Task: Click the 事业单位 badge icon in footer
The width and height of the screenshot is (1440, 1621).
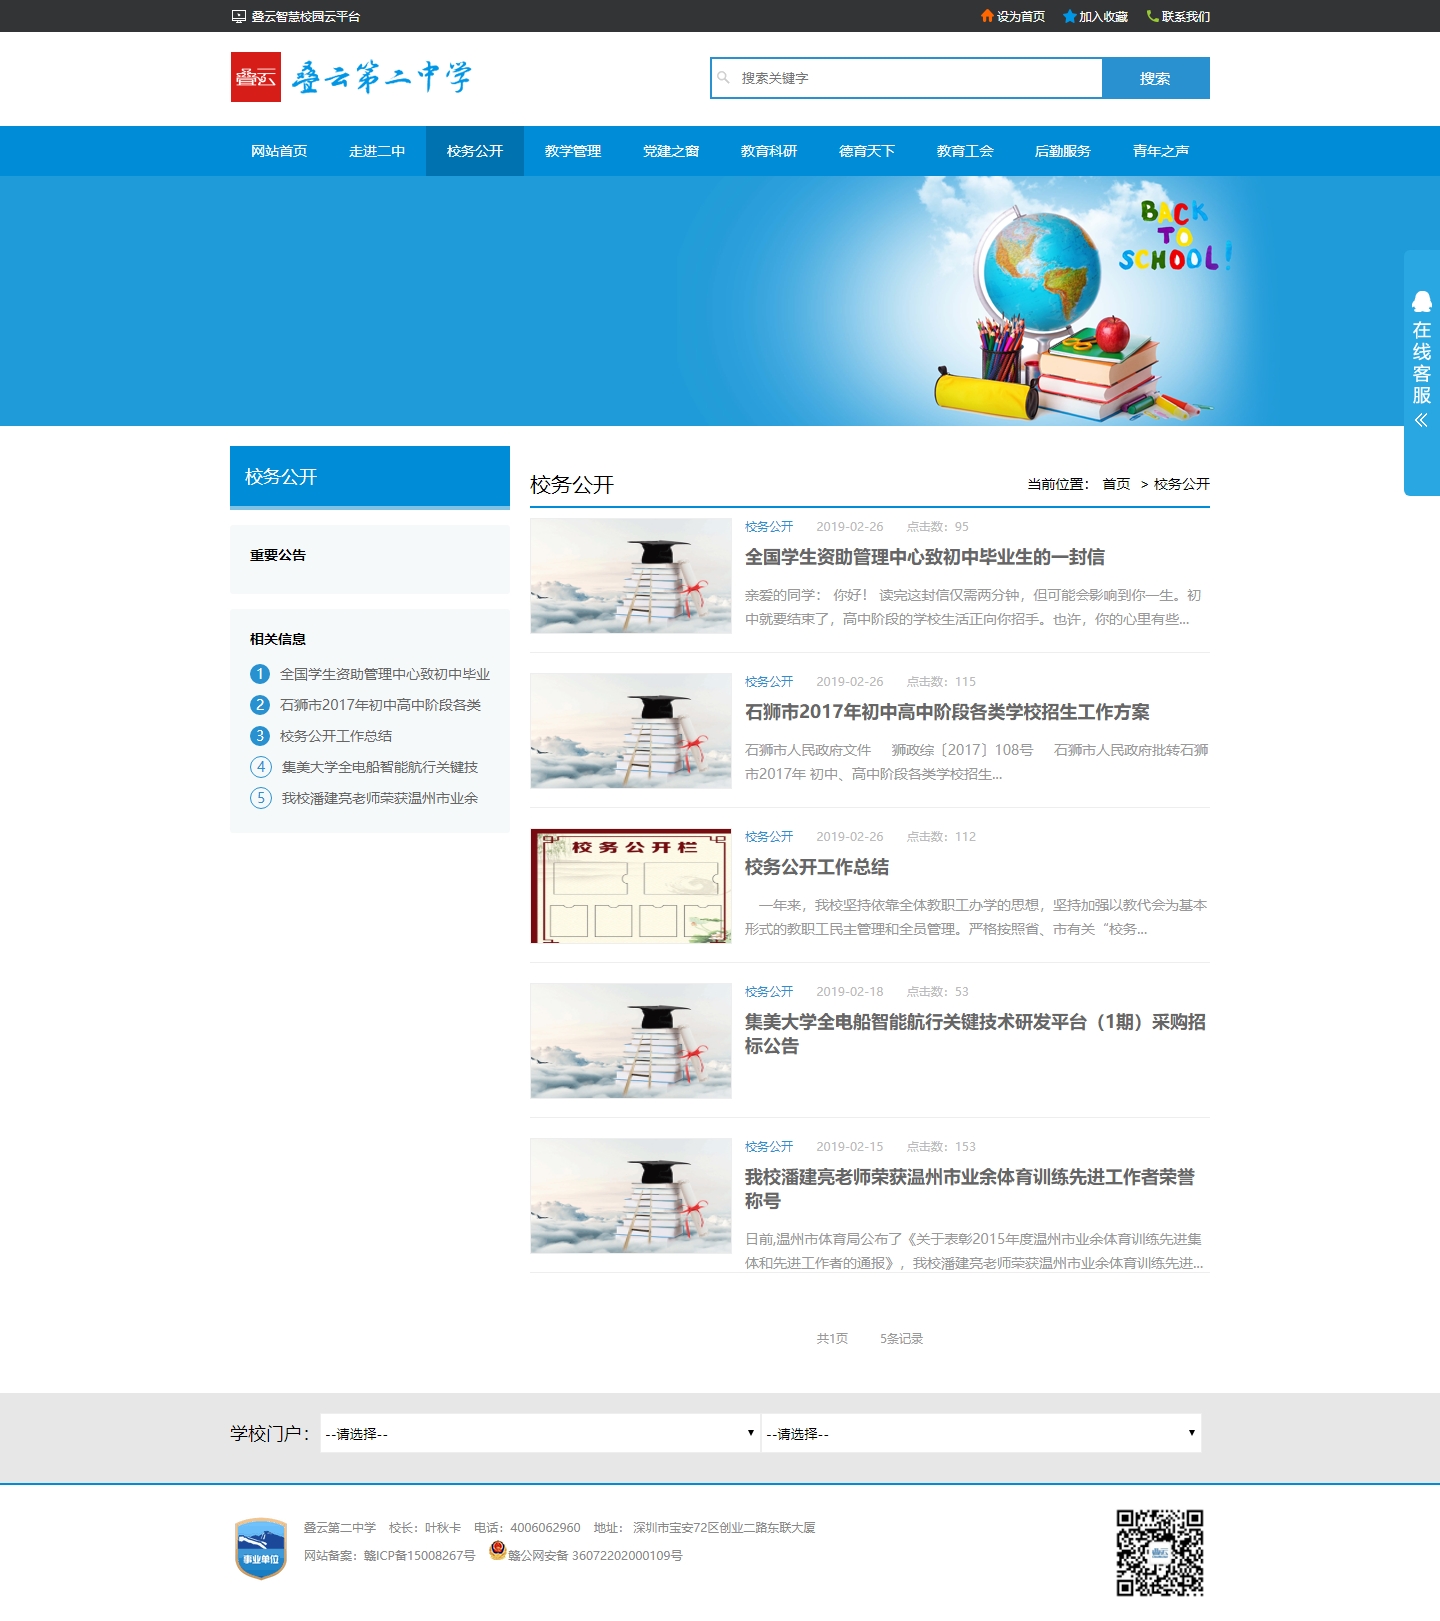Action: (260, 1548)
